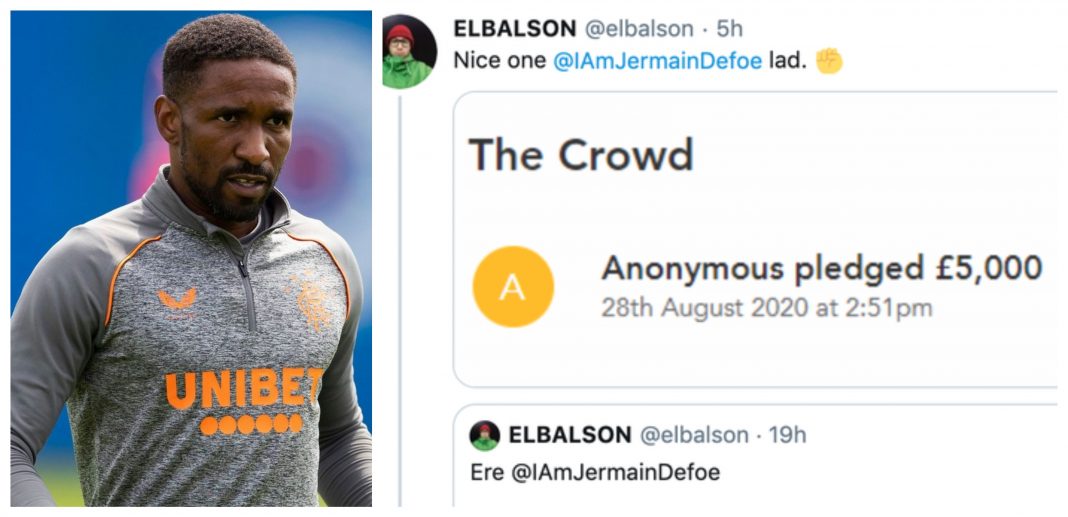This screenshot has height=517, width=1068.
Task: Open the @IAmJermainDefoe mention in quoted tweet
Action: [x=615, y=473]
